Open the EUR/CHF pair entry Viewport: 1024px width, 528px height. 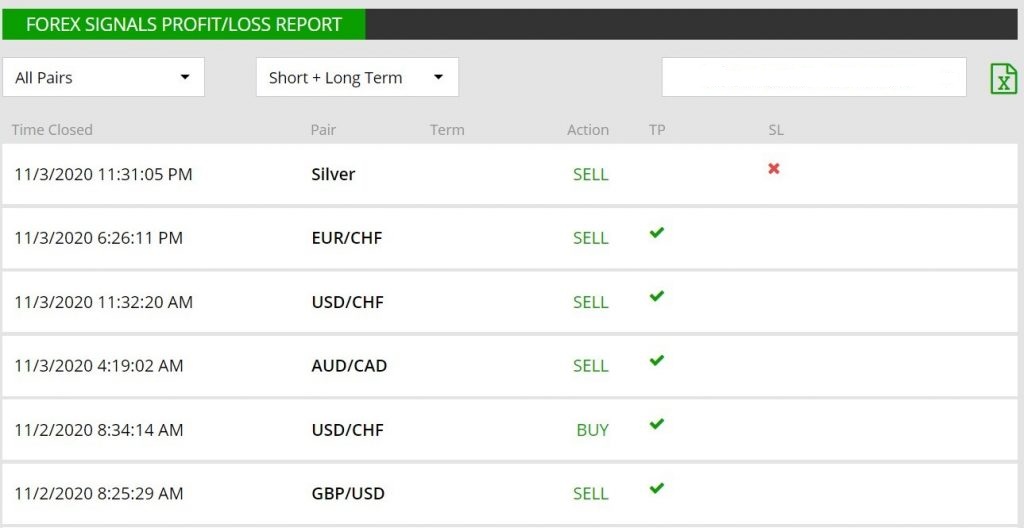click(x=347, y=238)
